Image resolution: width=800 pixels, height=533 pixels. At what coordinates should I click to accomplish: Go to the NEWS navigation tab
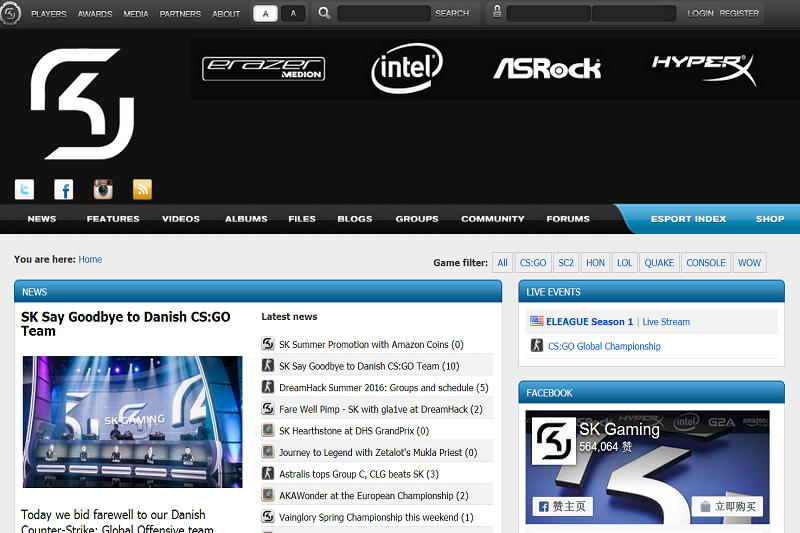42,219
